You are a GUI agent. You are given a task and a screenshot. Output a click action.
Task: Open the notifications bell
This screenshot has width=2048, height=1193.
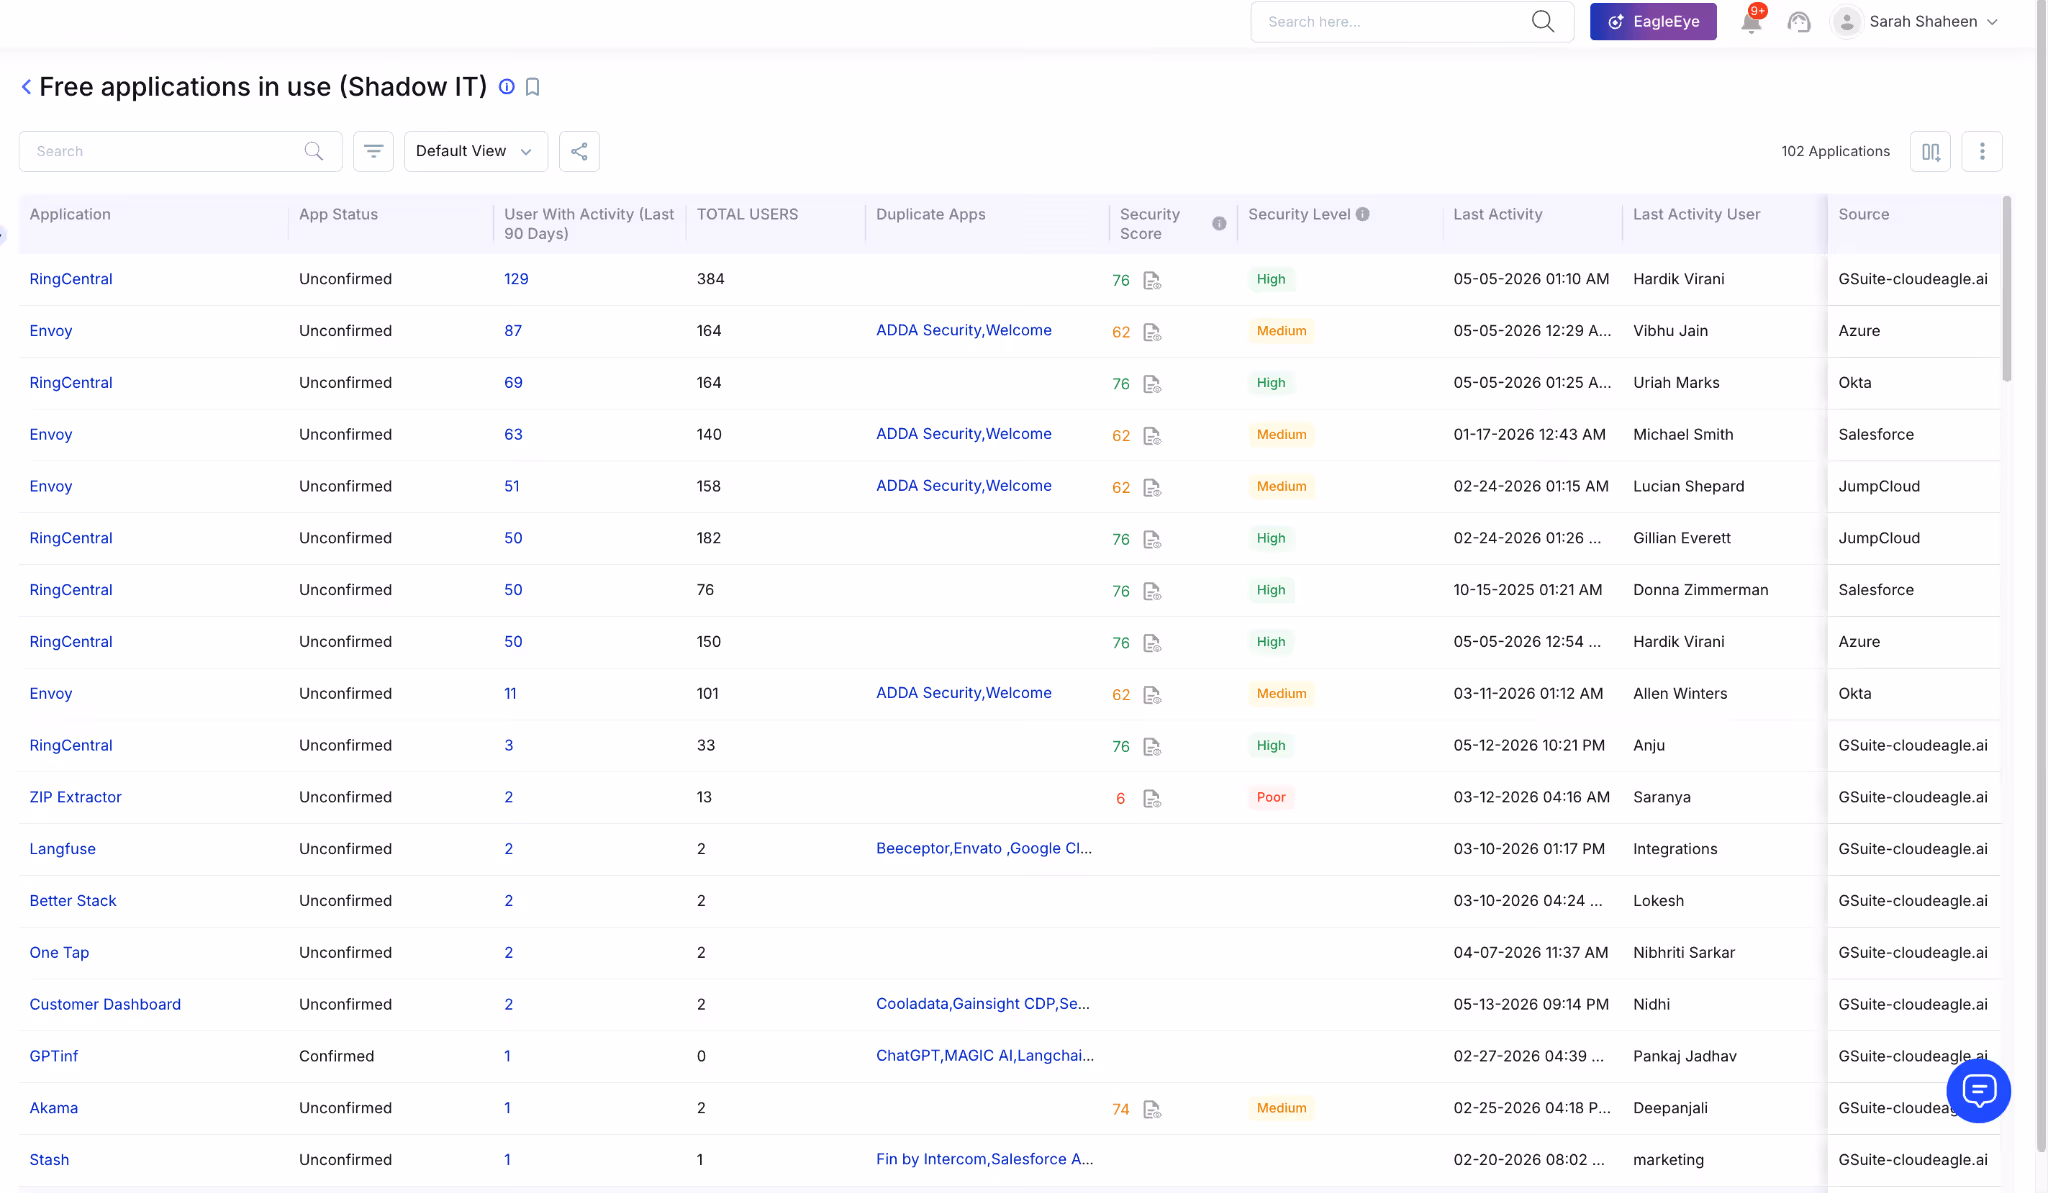[x=1751, y=22]
